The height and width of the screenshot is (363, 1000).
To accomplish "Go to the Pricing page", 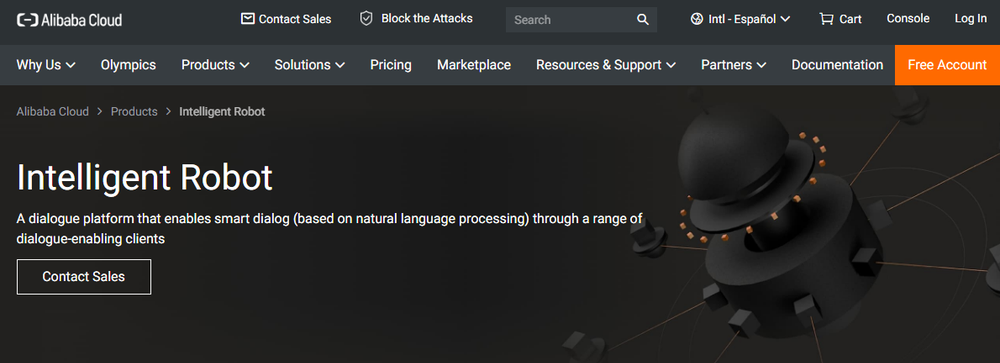I will pyautogui.click(x=390, y=64).
